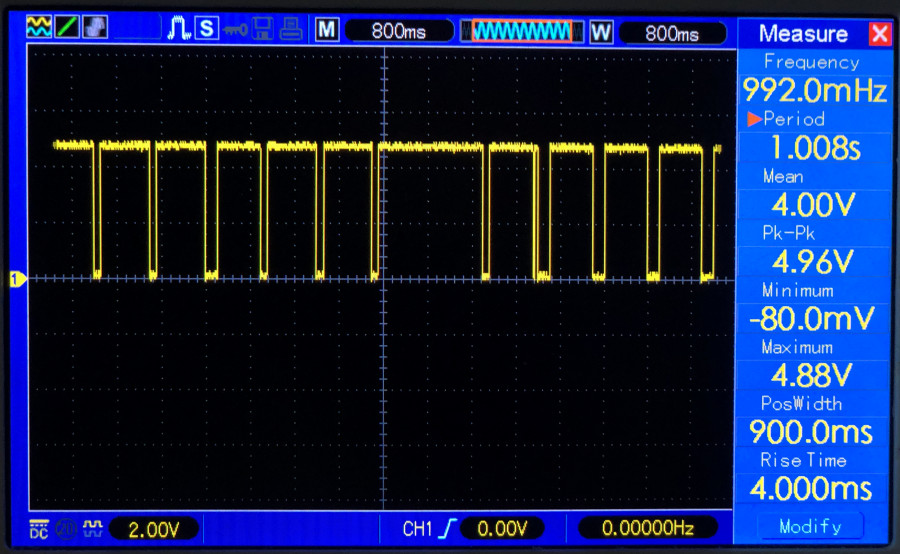Click the green diagonal line icon

67,27
